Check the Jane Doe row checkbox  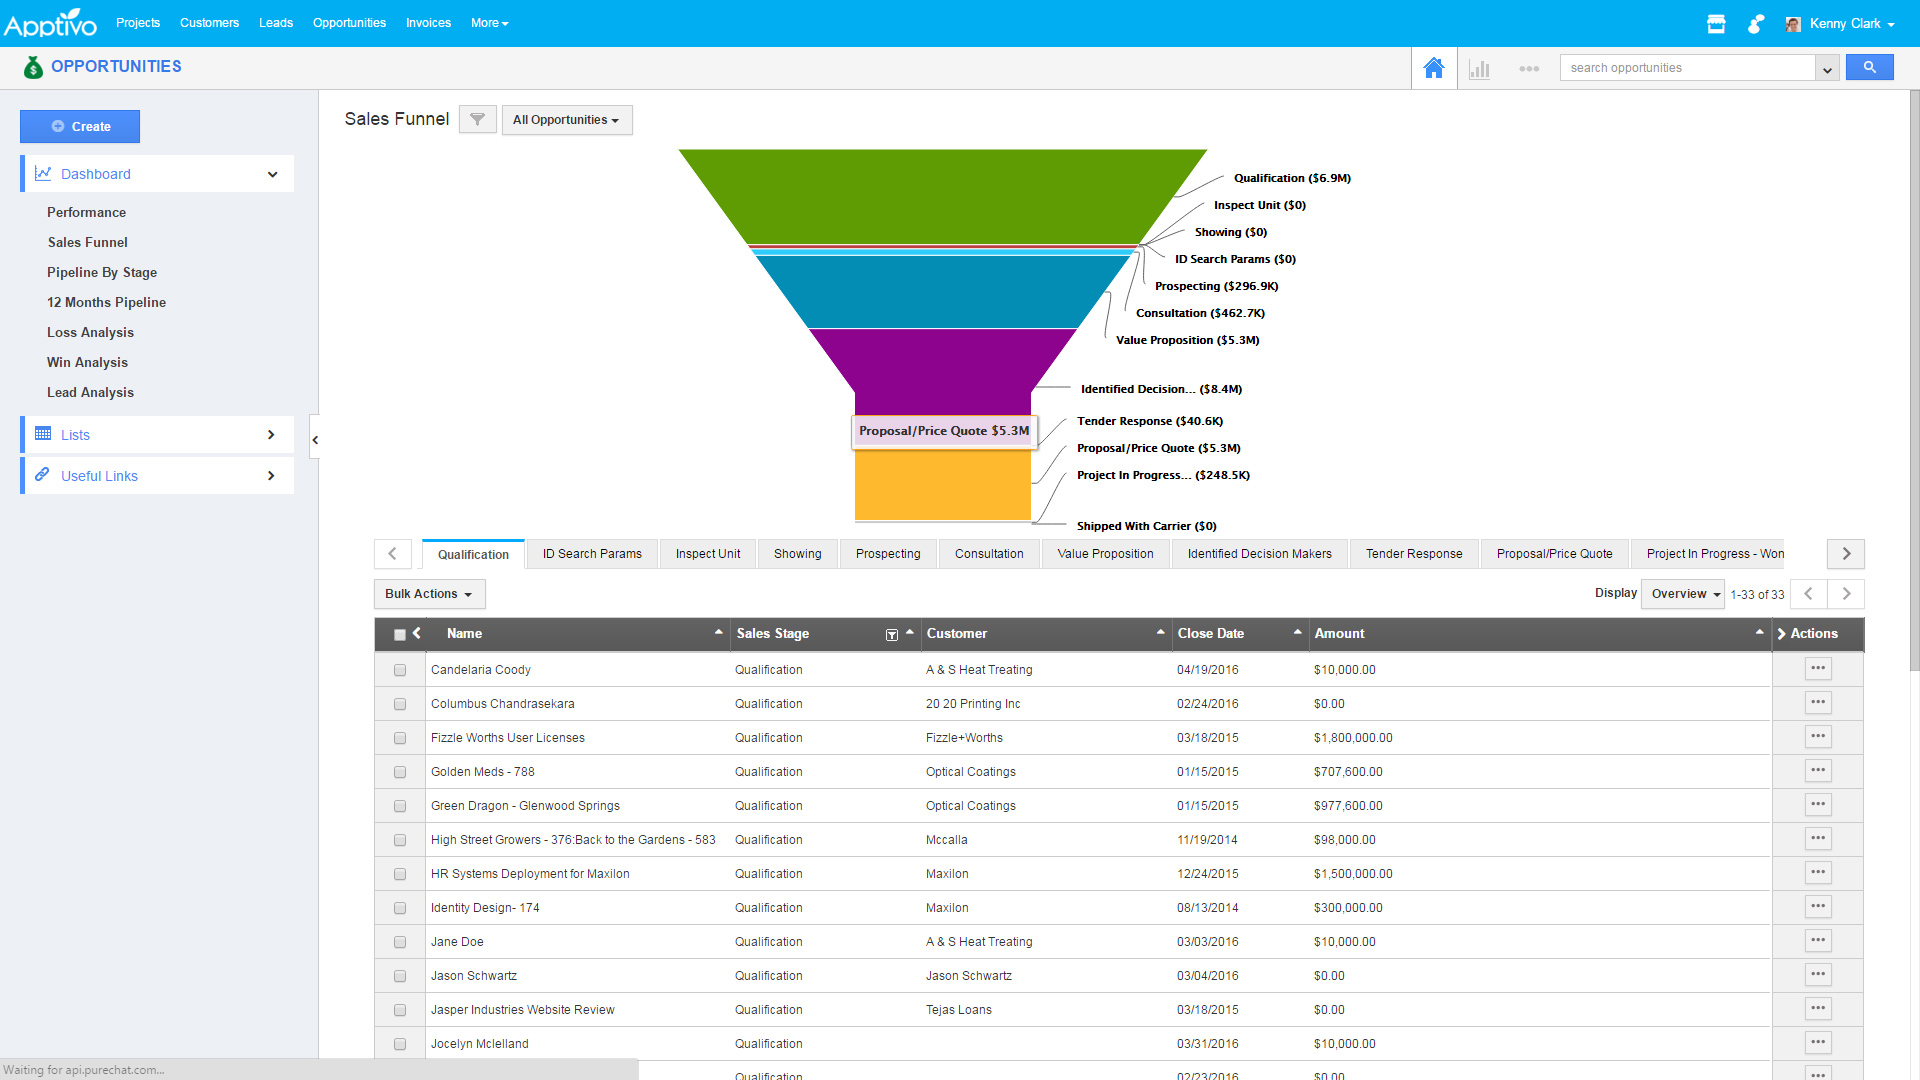click(x=399, y=942)
